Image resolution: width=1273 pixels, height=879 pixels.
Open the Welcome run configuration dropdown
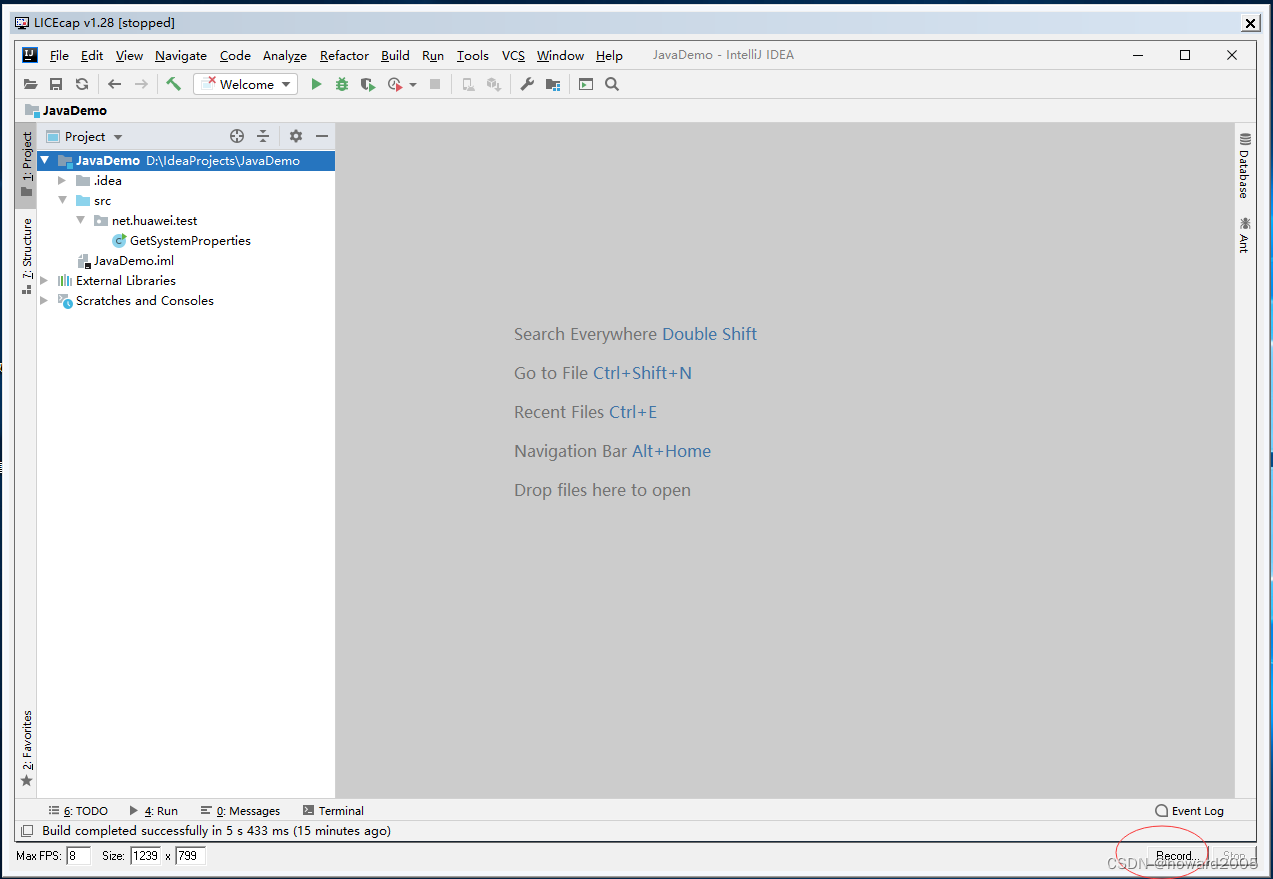tap(245, 85)
